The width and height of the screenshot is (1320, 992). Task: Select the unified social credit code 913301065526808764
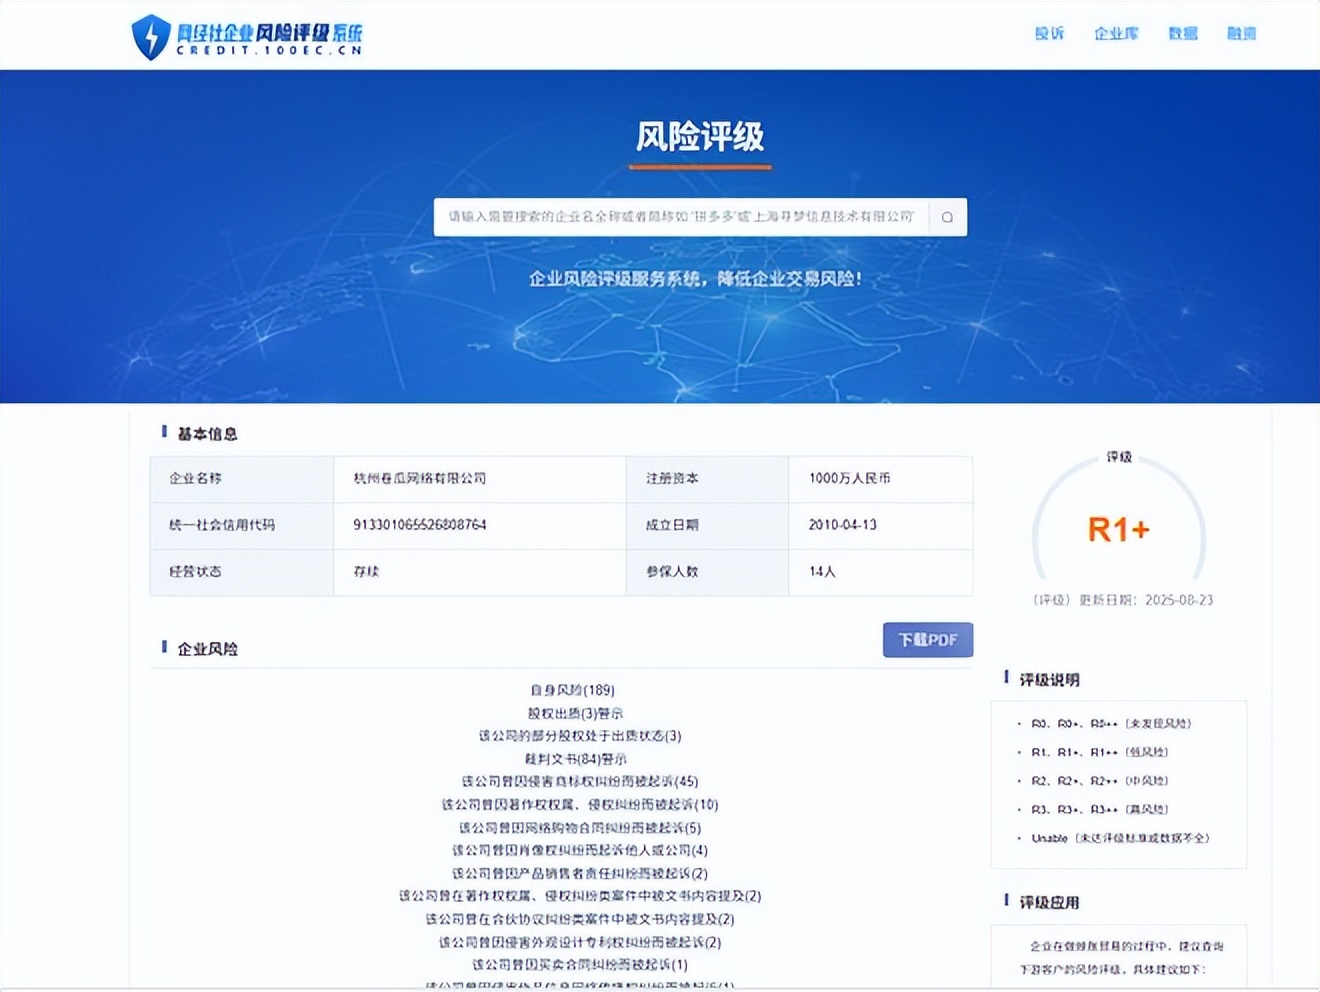tap(420, 525)
